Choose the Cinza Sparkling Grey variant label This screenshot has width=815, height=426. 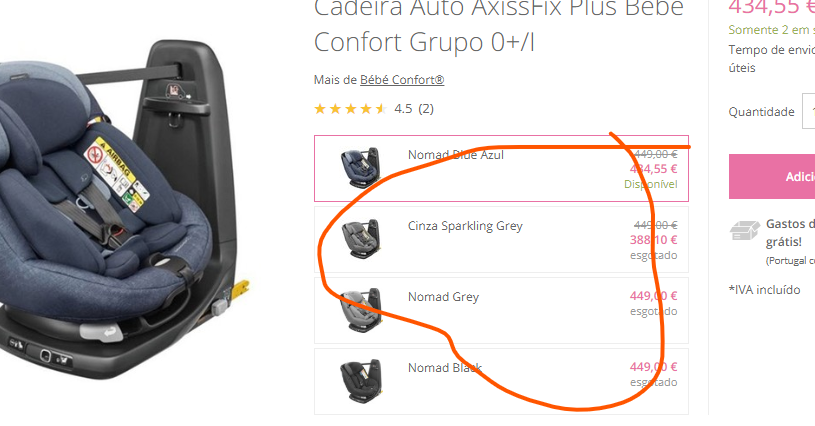pyautogui.click(x=465, y=226)
